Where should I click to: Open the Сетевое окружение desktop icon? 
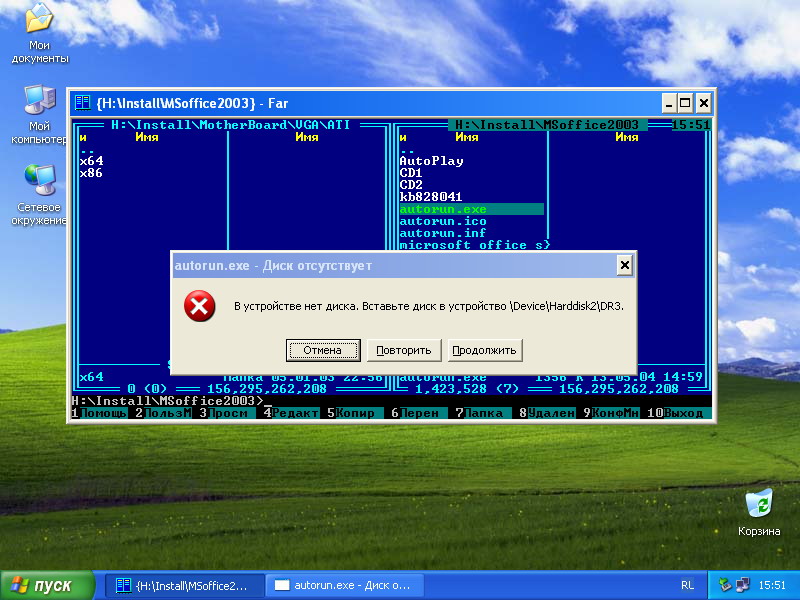point(40,195)
